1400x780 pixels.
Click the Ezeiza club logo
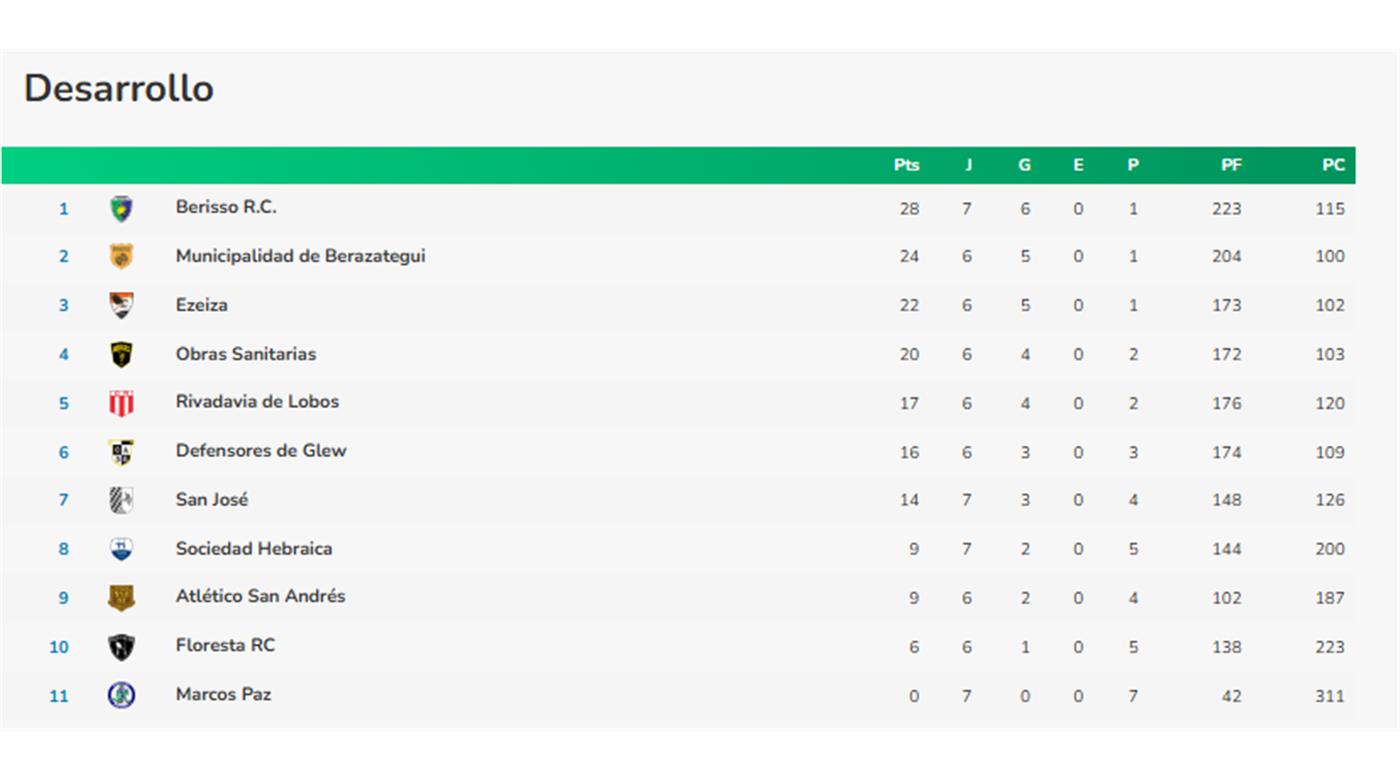[121, 305]
